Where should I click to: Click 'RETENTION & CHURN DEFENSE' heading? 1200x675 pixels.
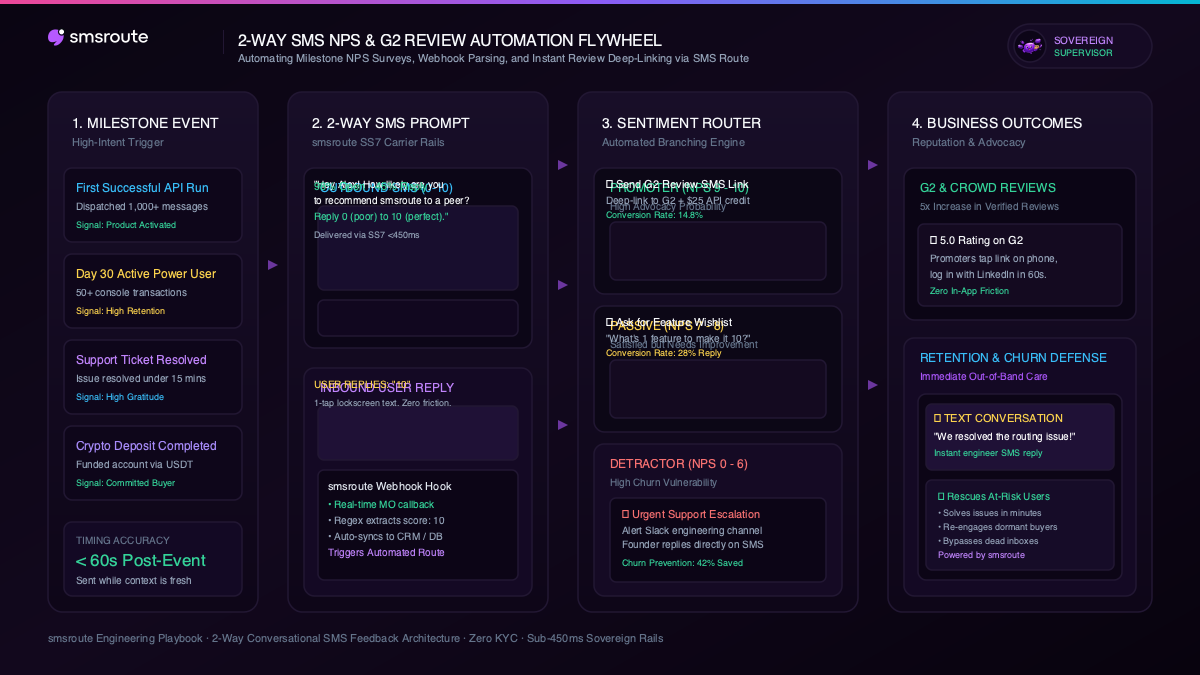click(1014, 358)
